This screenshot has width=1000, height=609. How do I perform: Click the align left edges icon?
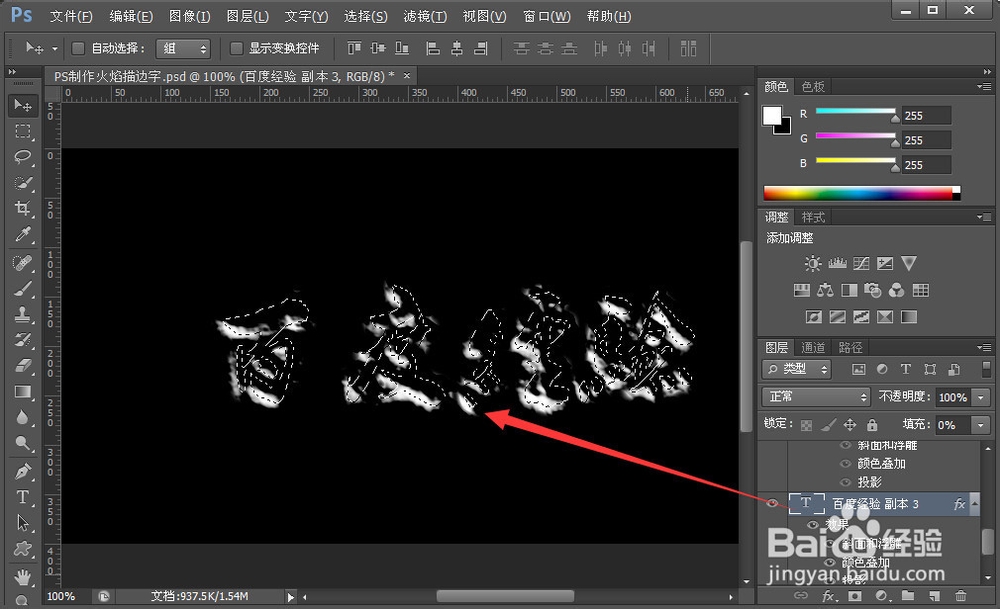click(x=433, y=48)
